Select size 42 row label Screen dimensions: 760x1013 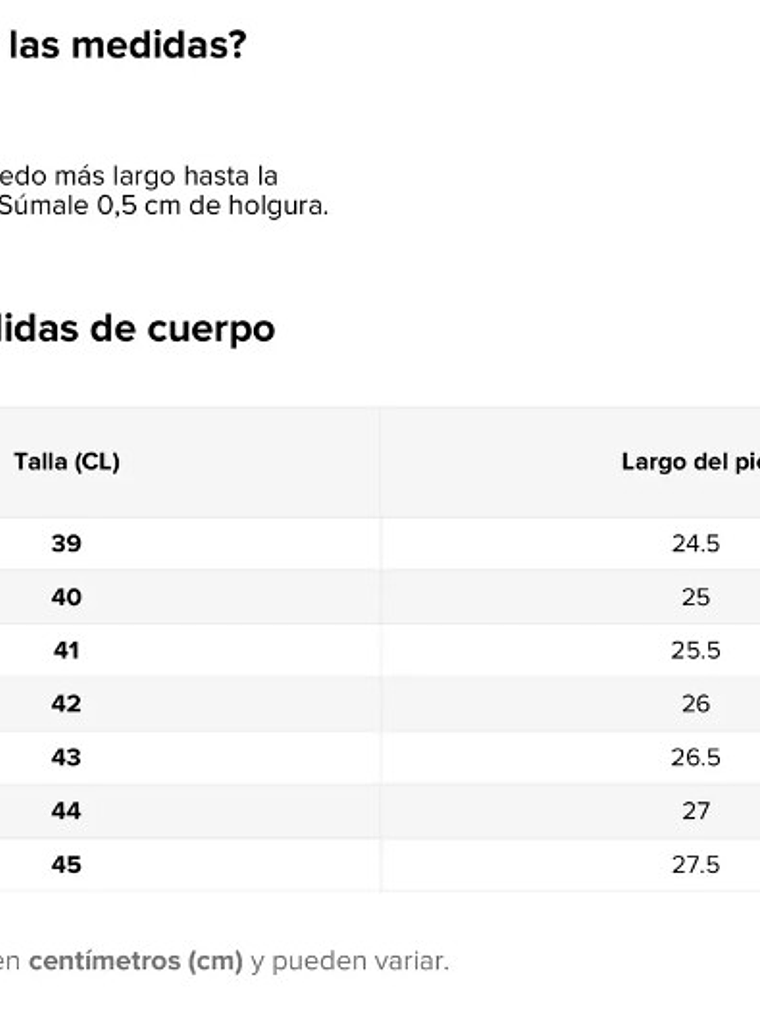[x=66, y=703]
